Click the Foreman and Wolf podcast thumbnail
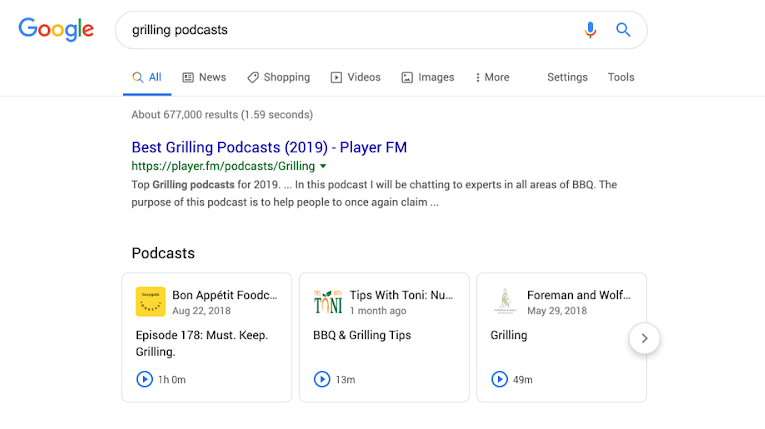 point(505,302)
